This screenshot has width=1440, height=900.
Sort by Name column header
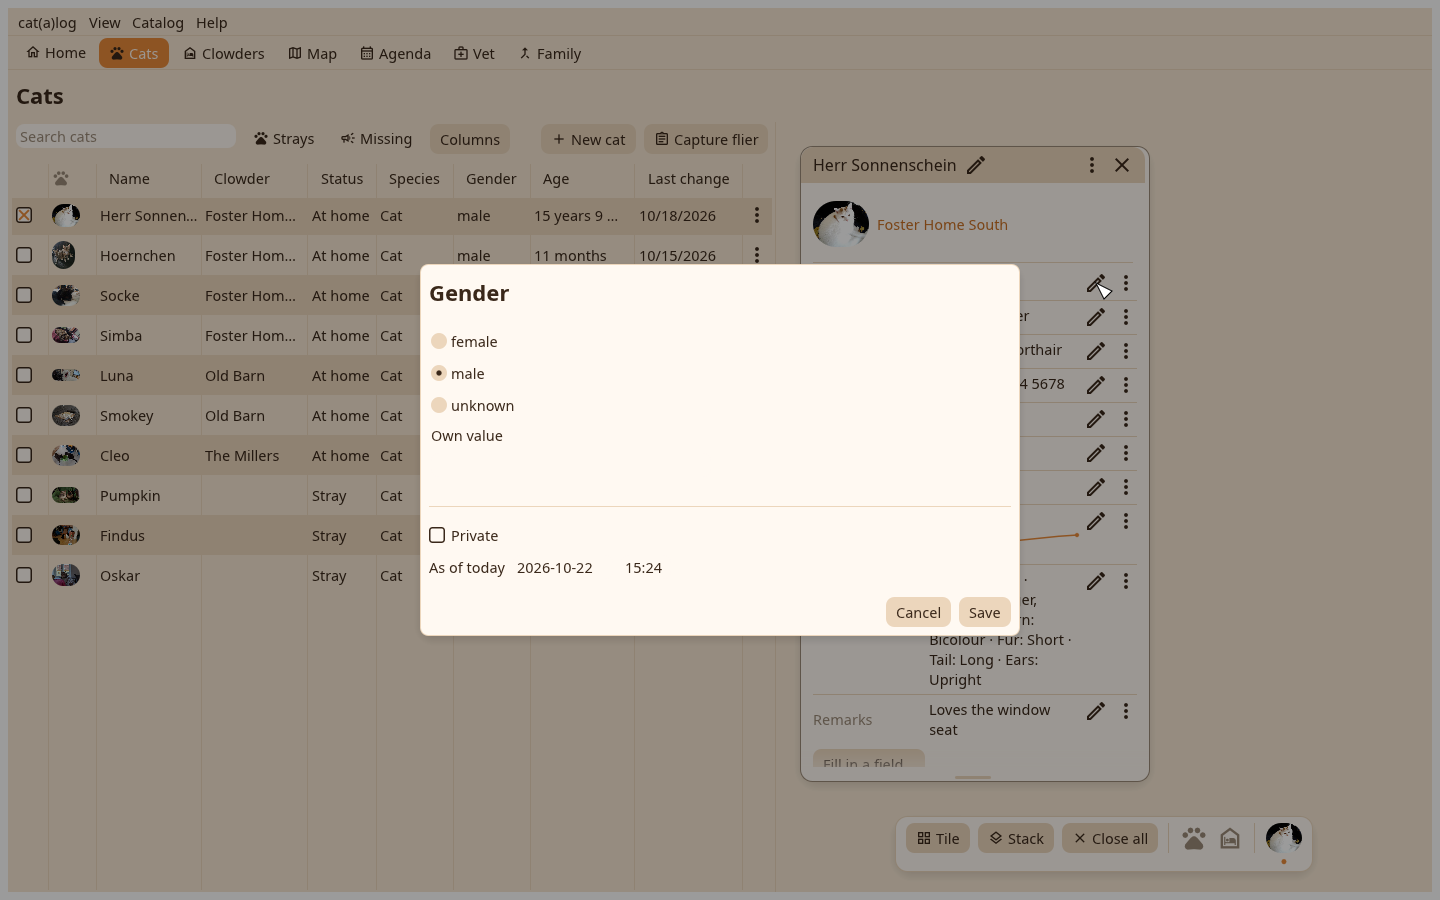129,179
